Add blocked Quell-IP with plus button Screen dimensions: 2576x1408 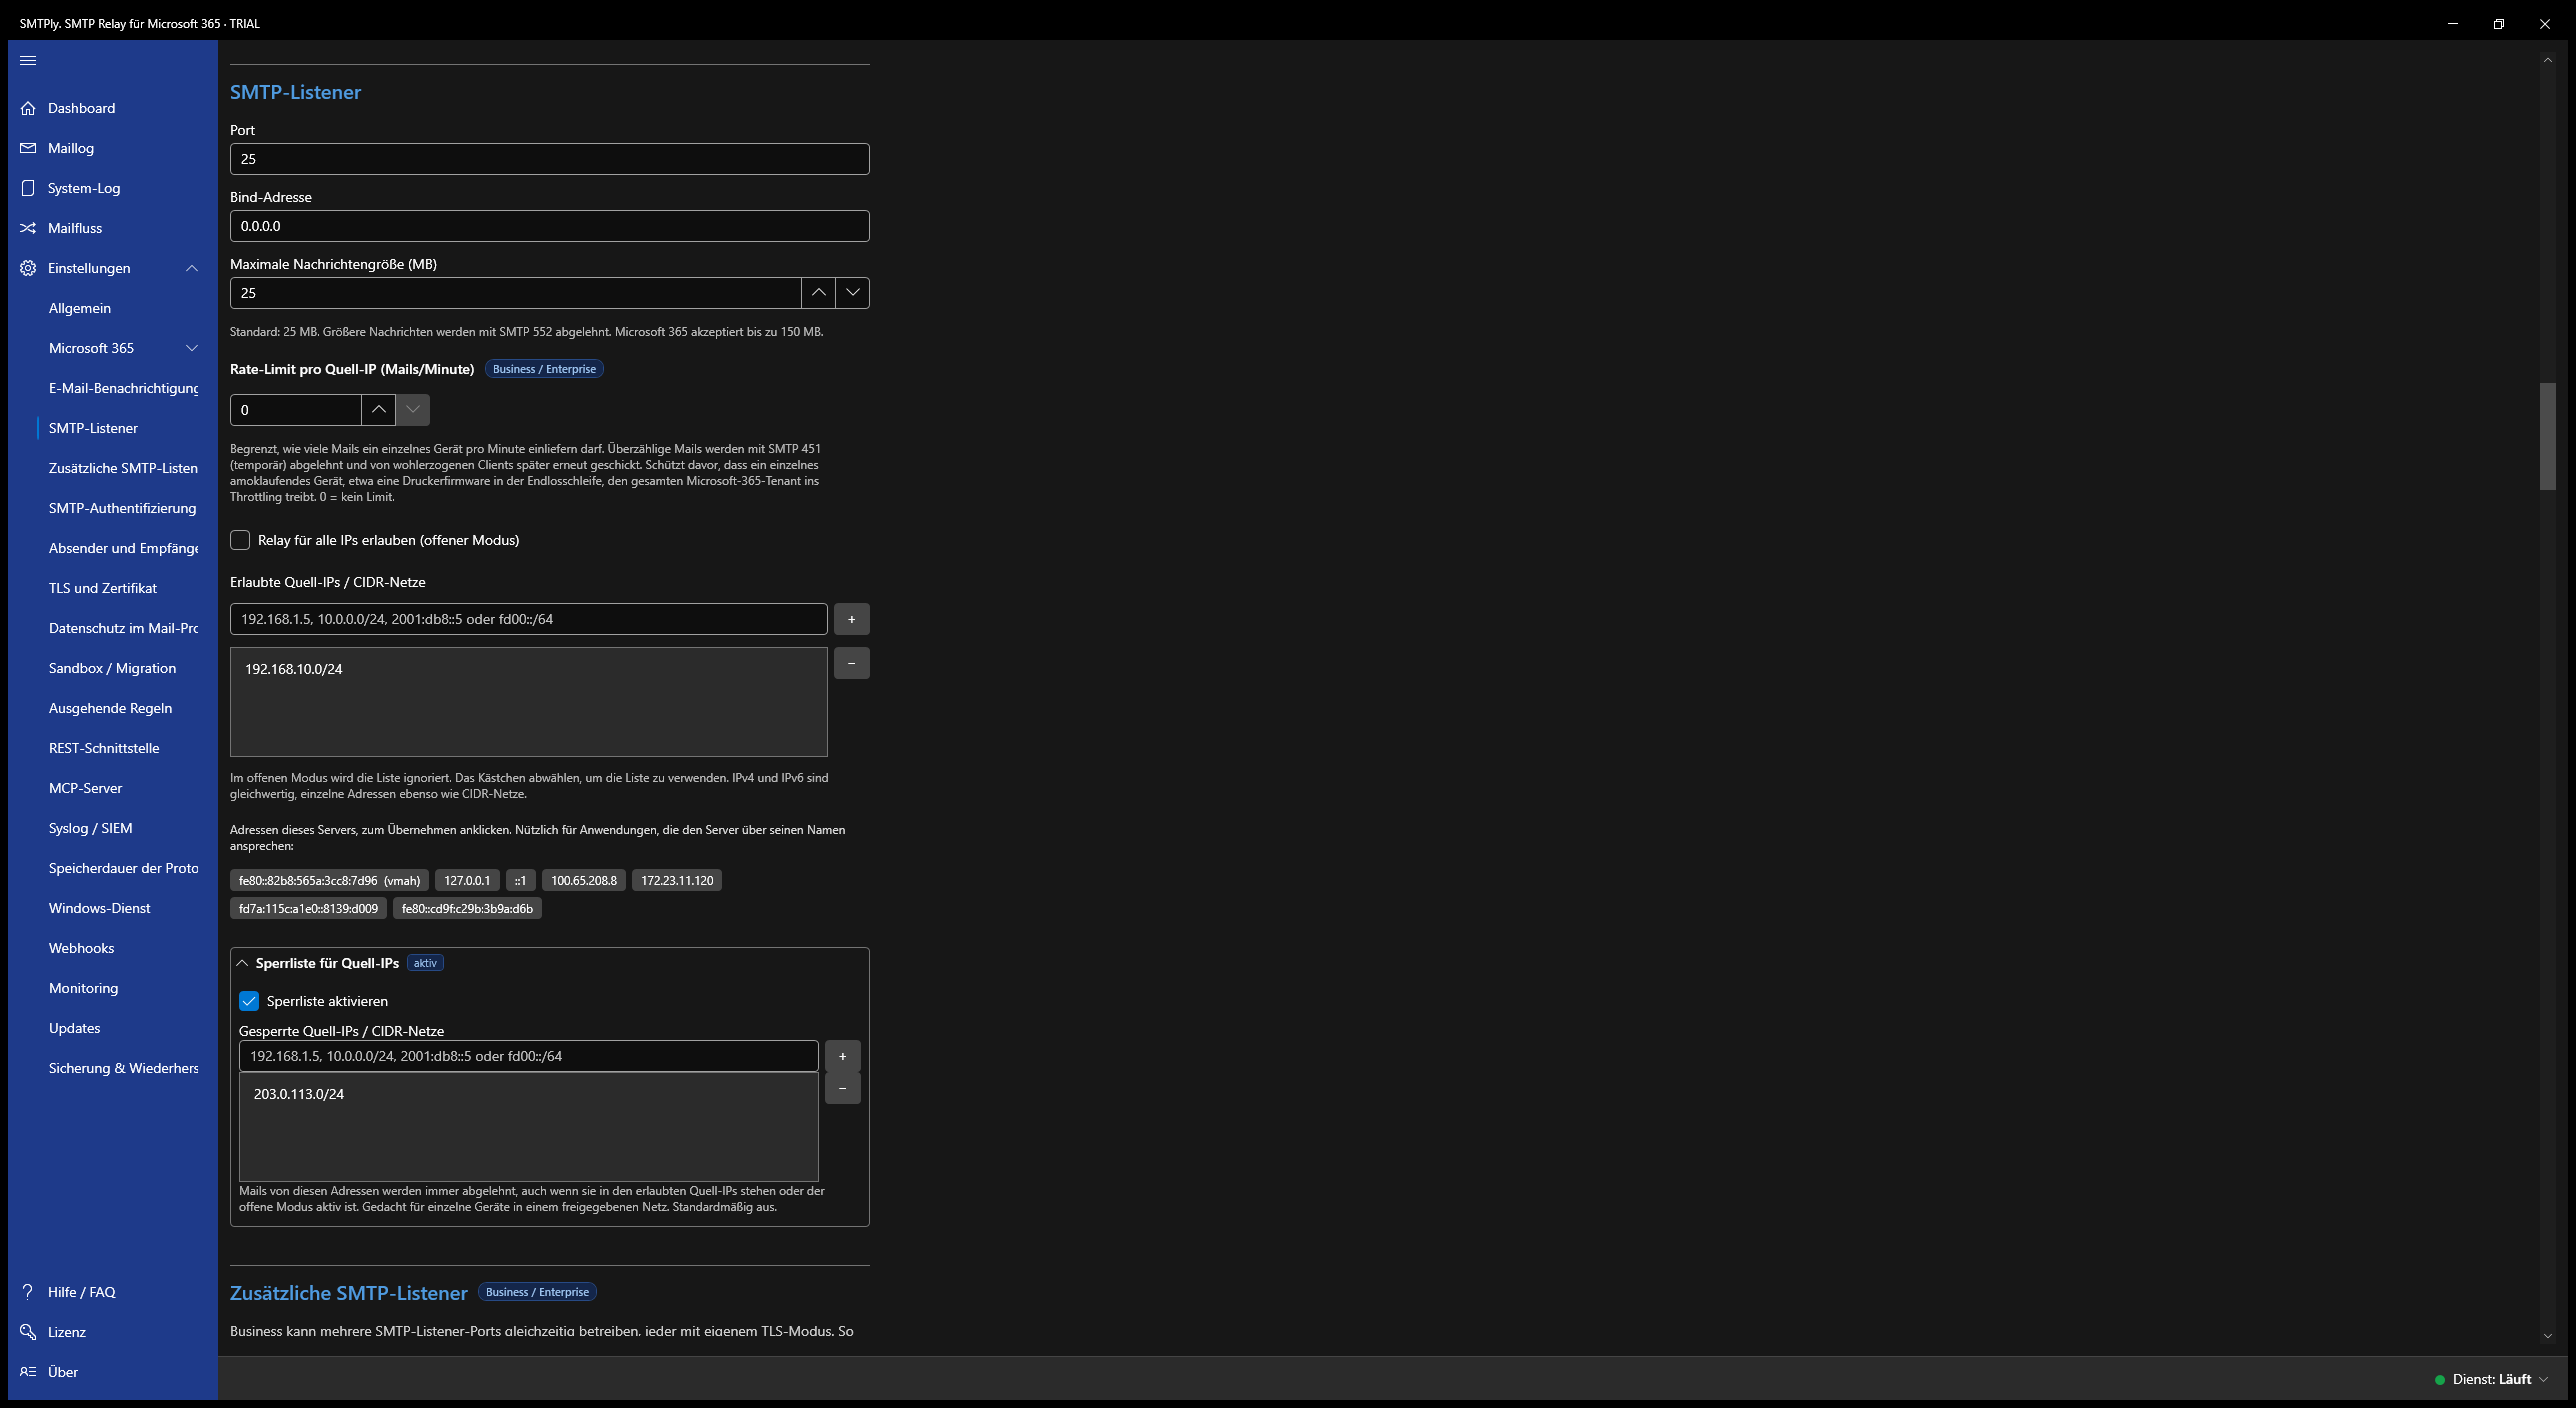click(x=842, y=1056)
